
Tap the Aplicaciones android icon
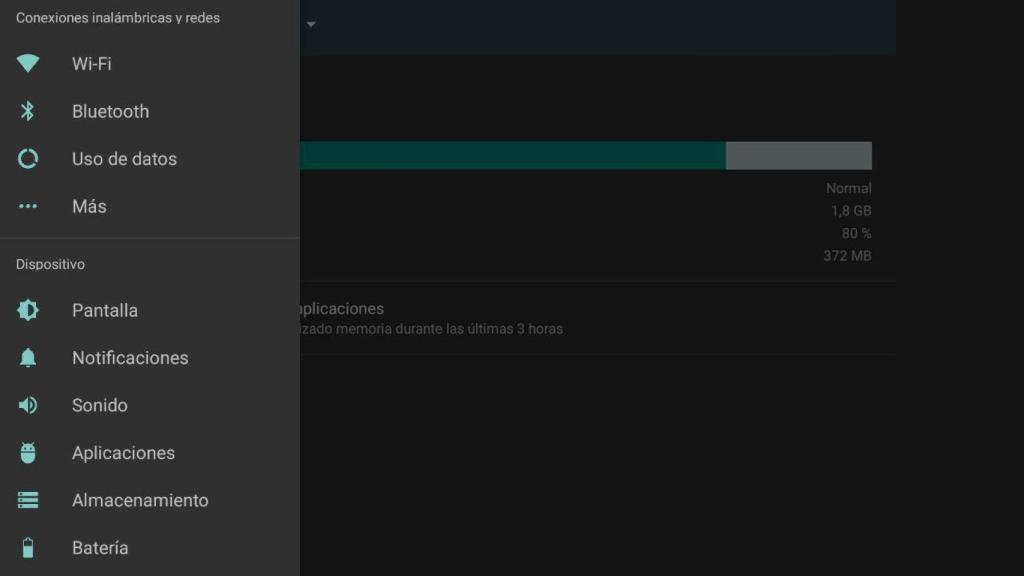point(27,453)
